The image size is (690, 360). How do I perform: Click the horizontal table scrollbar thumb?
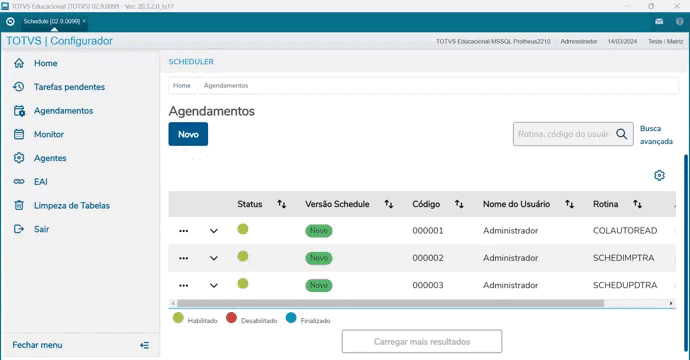coord(390,303)
